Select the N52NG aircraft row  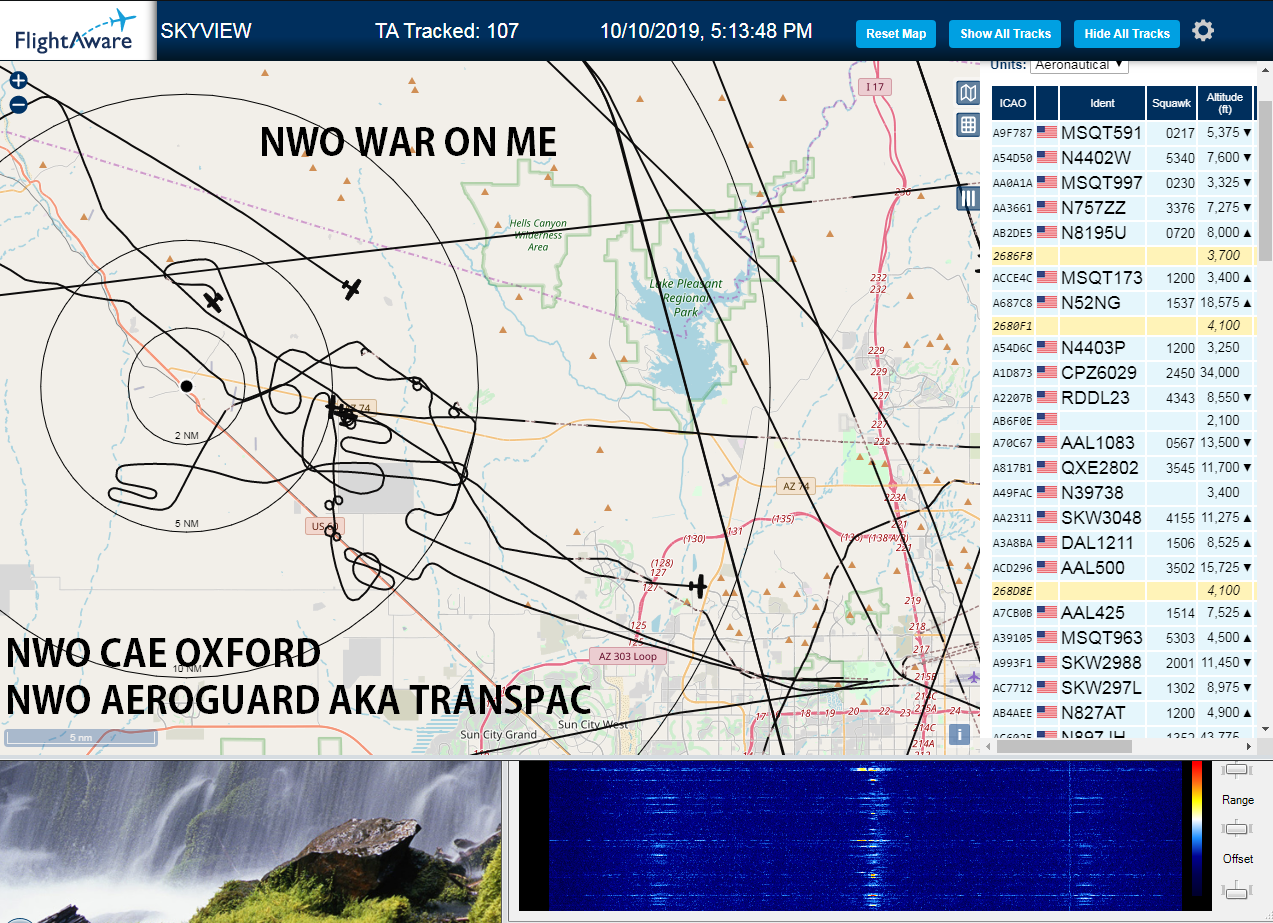(1122, 302)
